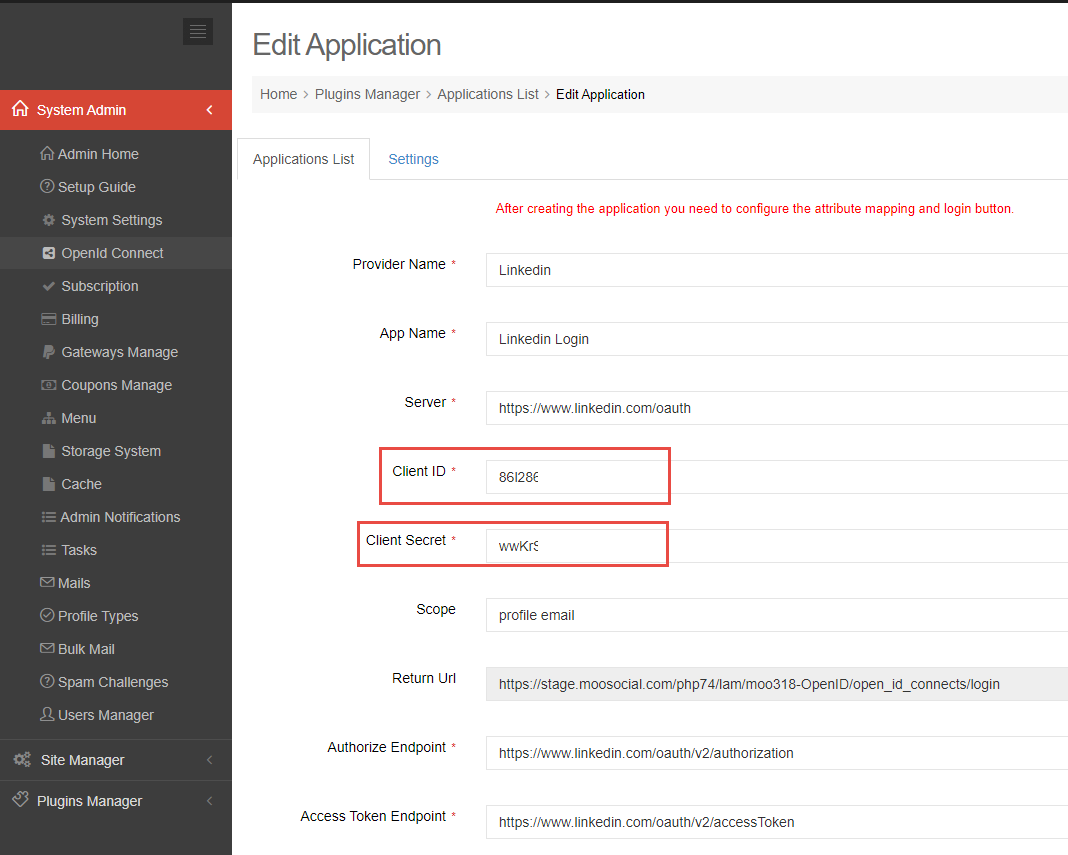Open System Settings sidebar link
Image resolution: width=1068 pixels, height=855 pixels.
pos(112,220)
